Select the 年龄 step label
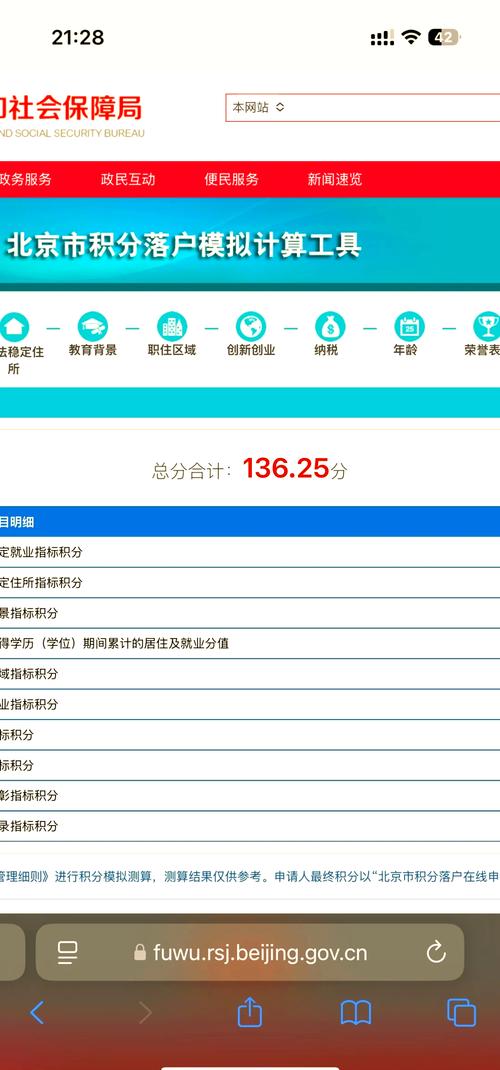Viewport: 500px width, 1070px height. 405,350
